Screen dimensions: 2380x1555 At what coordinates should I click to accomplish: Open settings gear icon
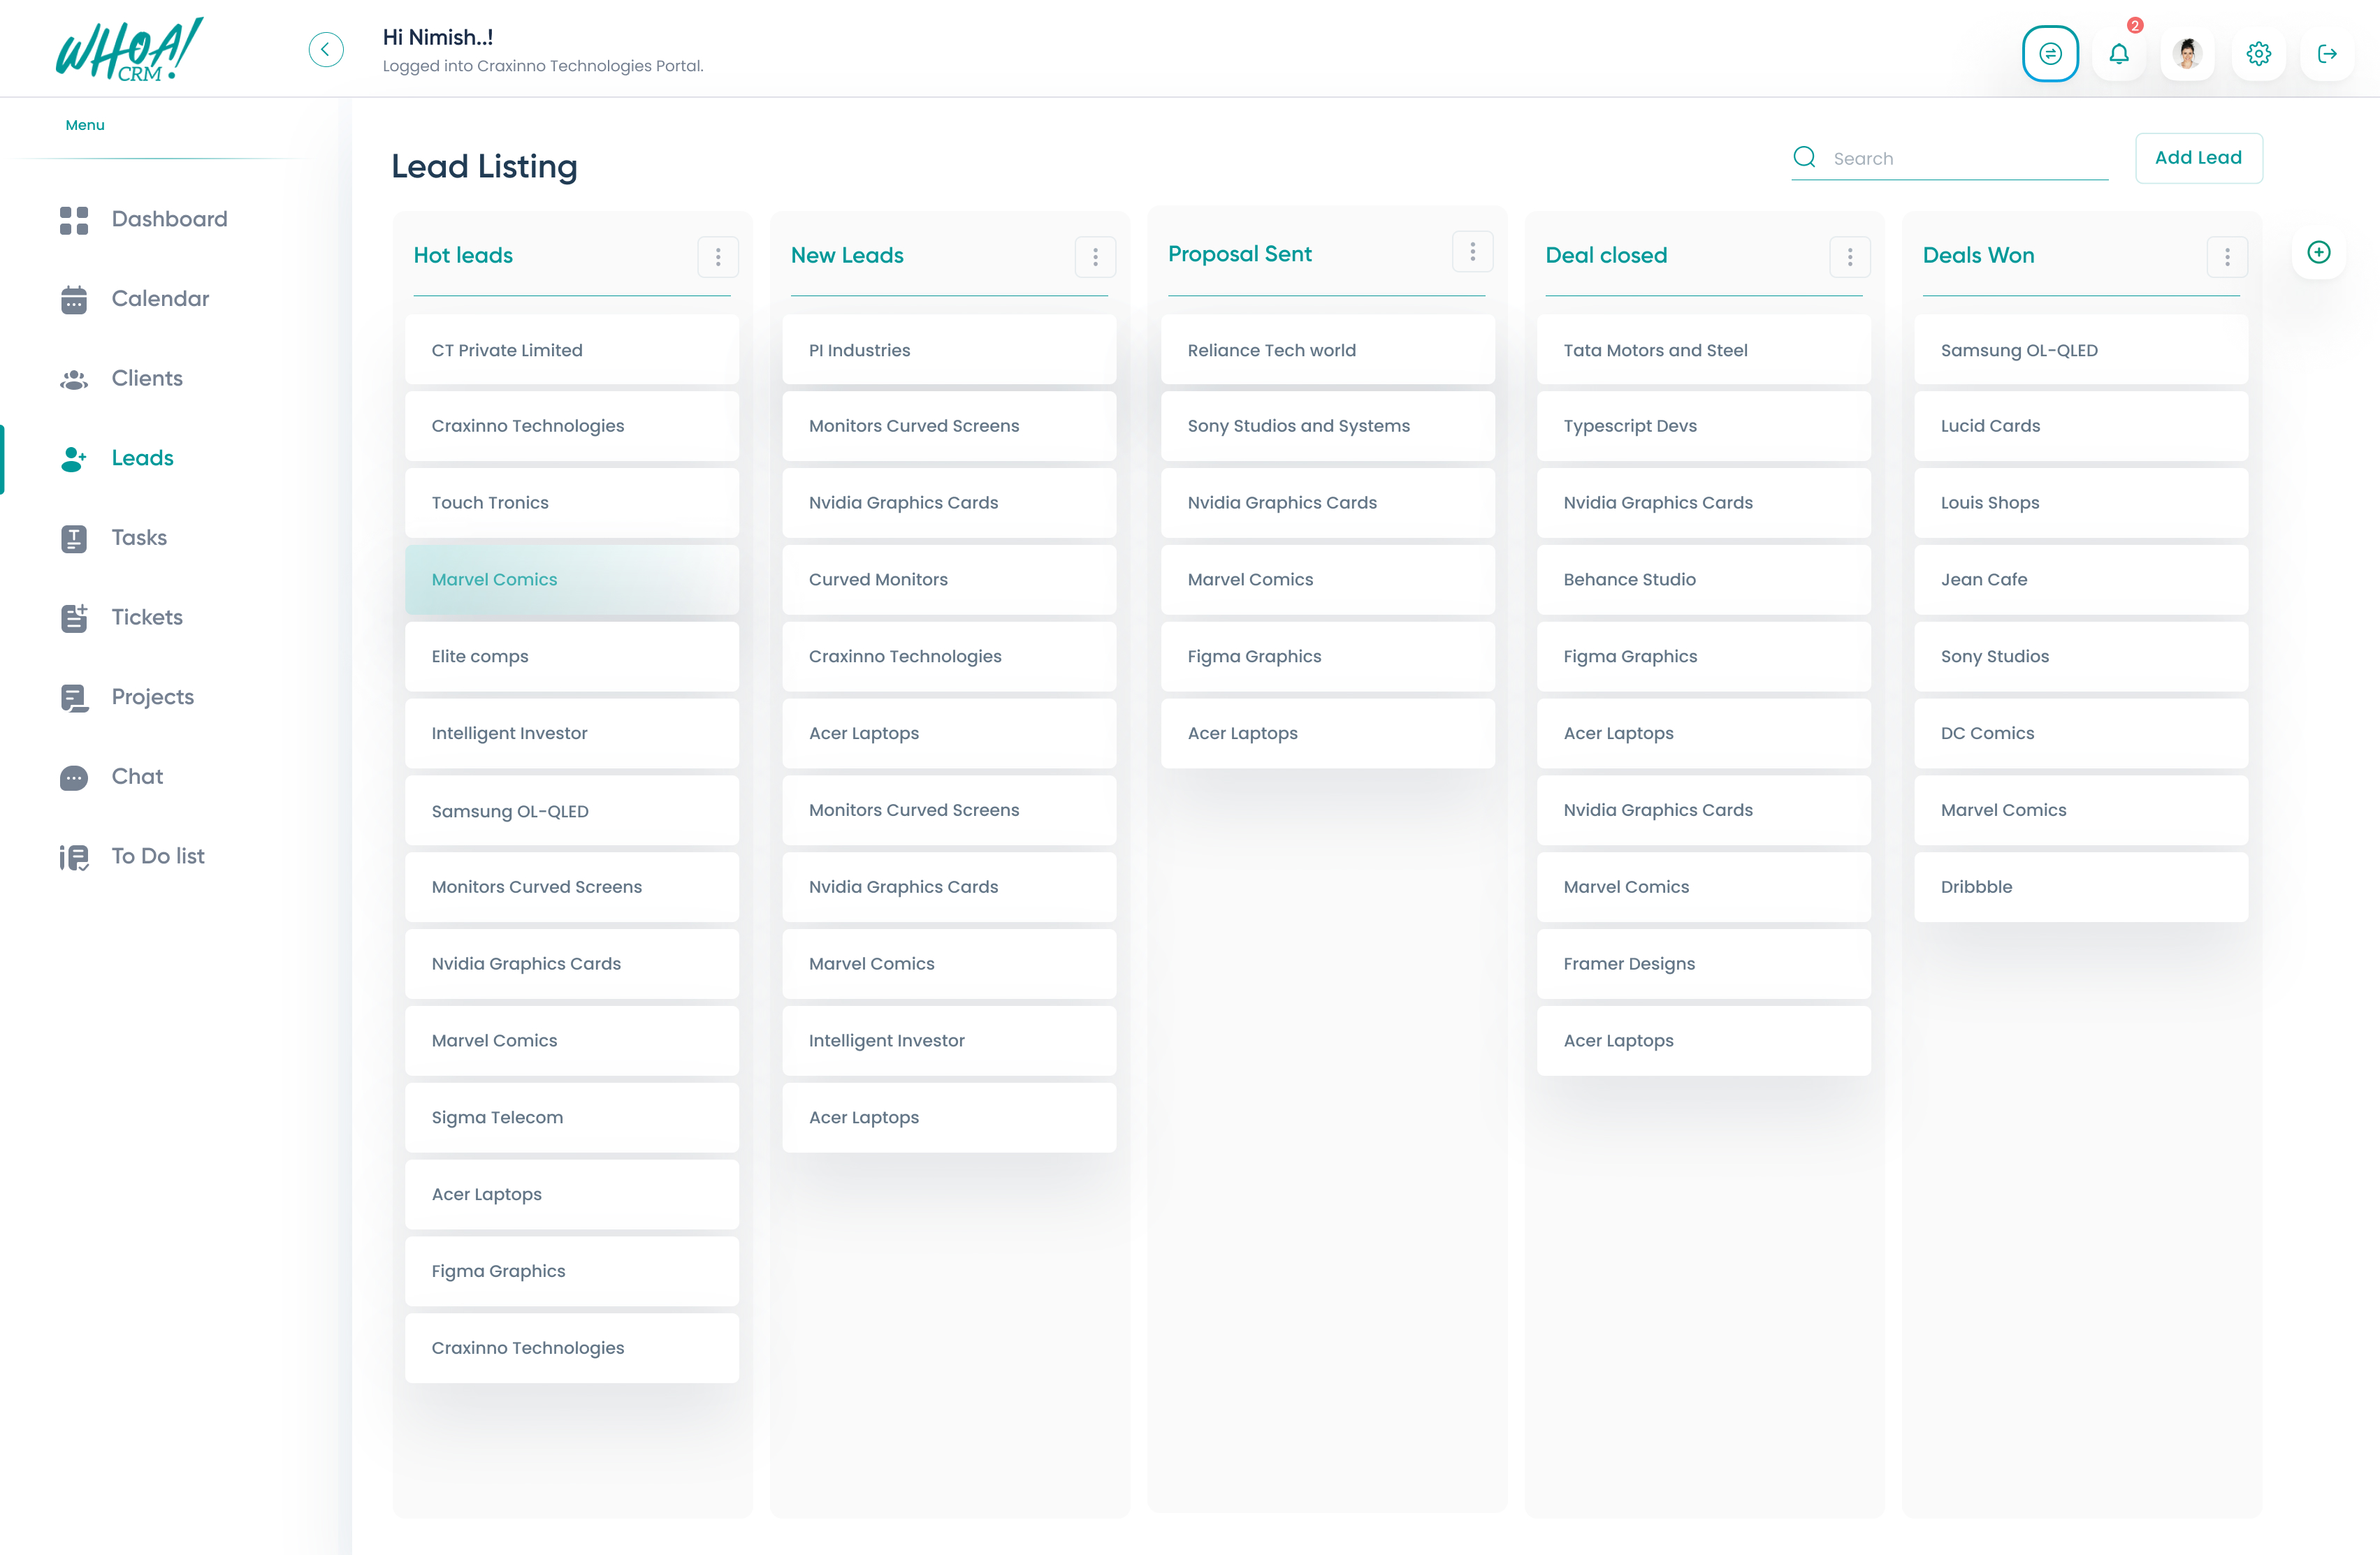point(2258,54)
